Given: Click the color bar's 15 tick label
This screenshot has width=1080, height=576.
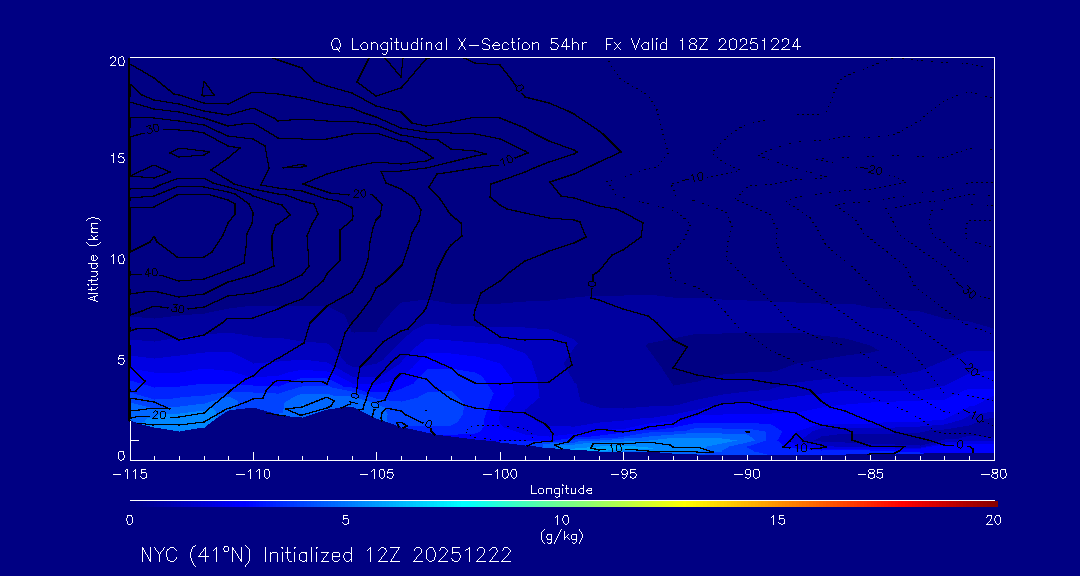Looking at the screenshot, I should (x=777, y=520).
